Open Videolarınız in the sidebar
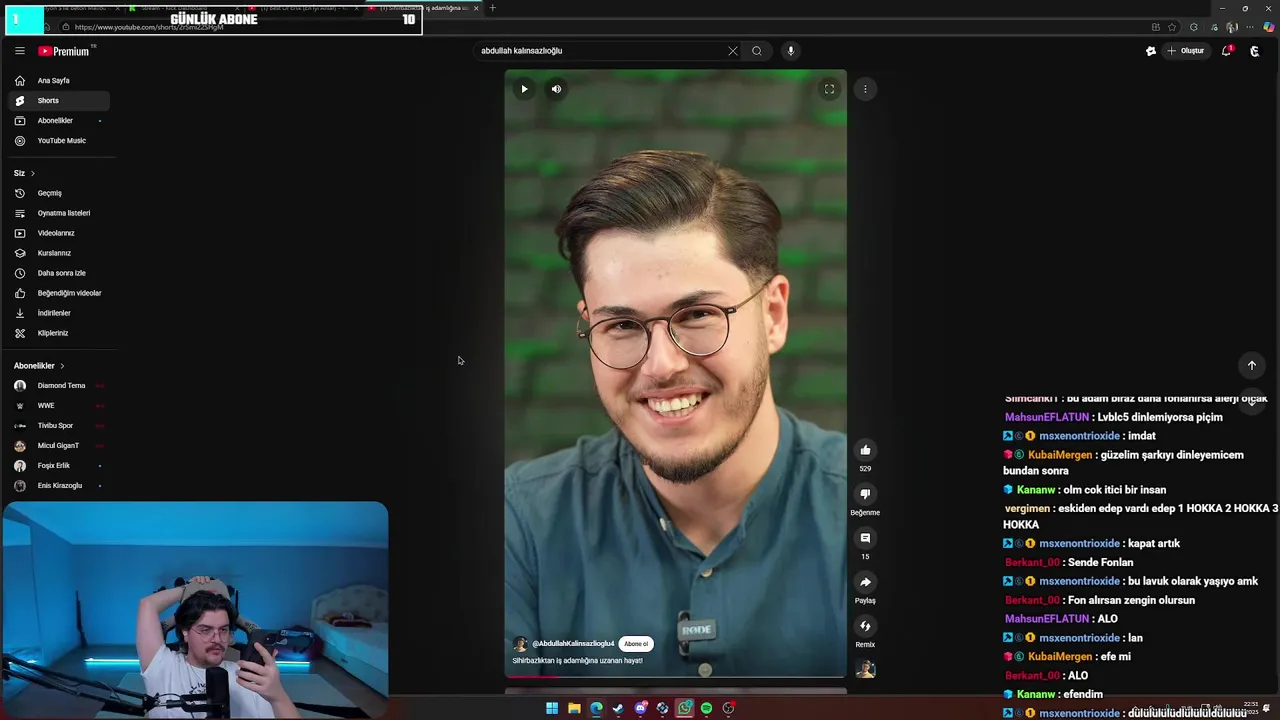The width and height of the screenshot is (1280, 720). click(x=60, y=233)
